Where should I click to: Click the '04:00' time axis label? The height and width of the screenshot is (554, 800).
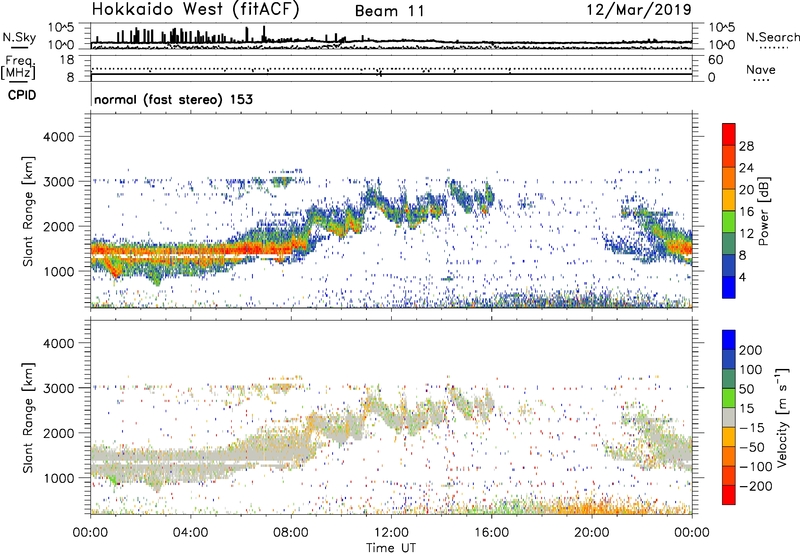(x=190, y=533)
